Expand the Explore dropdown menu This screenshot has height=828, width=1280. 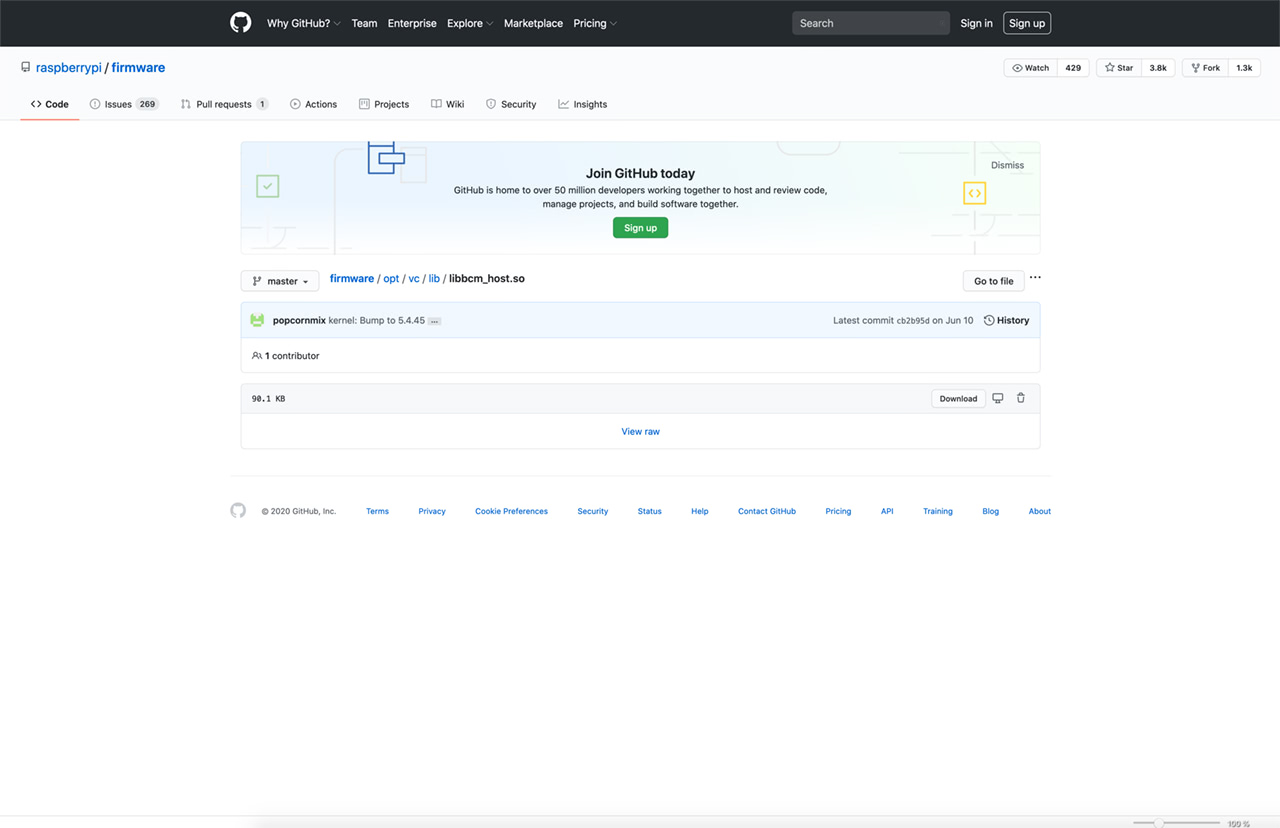pyautogui.click(x=470, y=23)
